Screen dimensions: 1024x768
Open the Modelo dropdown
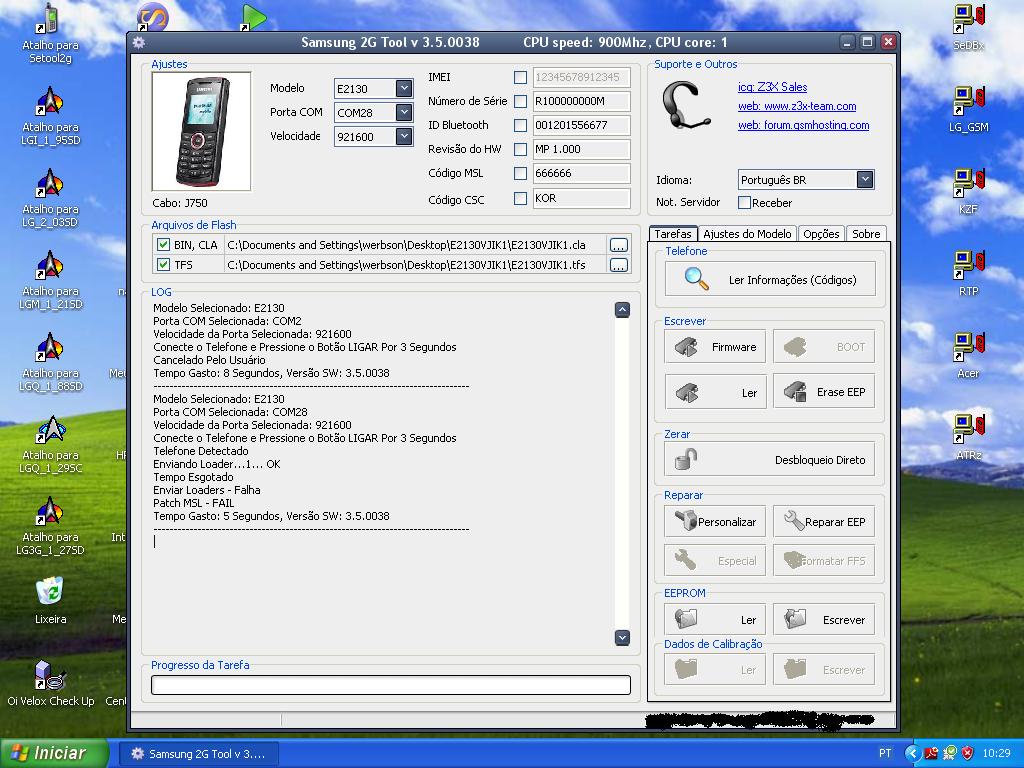(404, 88)
